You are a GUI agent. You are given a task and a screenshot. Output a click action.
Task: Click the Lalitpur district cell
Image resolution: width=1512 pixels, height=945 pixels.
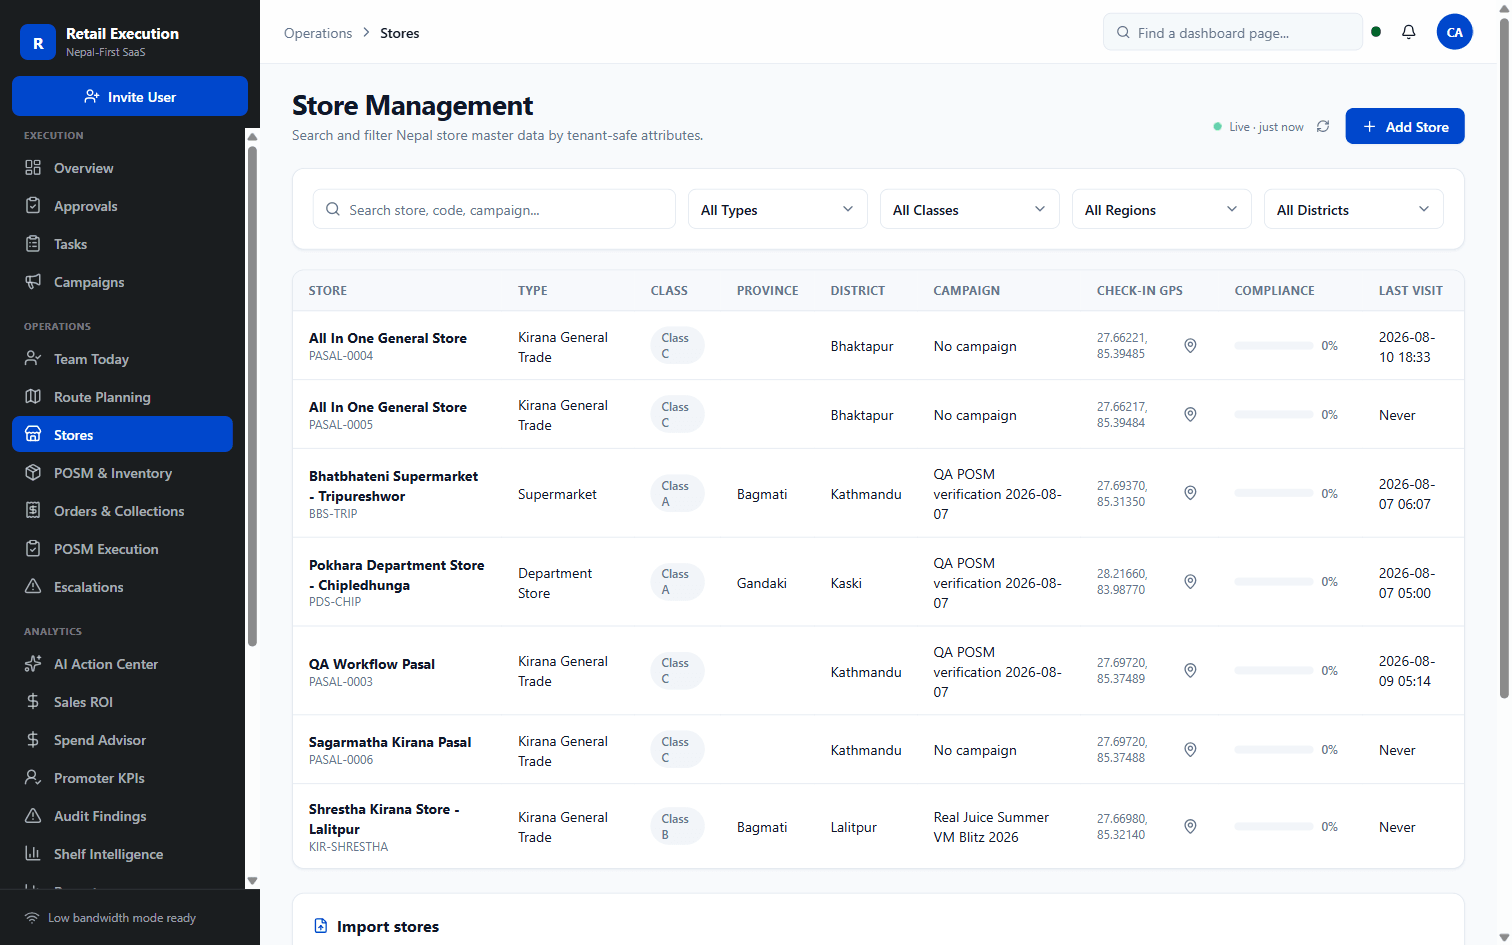(x=854, y=827)
